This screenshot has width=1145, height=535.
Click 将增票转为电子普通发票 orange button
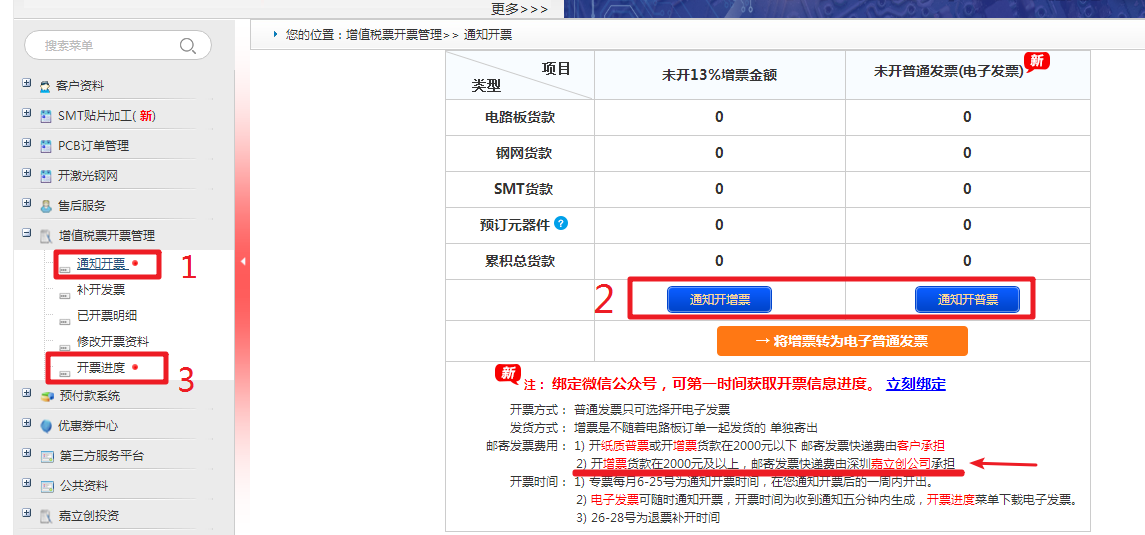click(842, 341)
